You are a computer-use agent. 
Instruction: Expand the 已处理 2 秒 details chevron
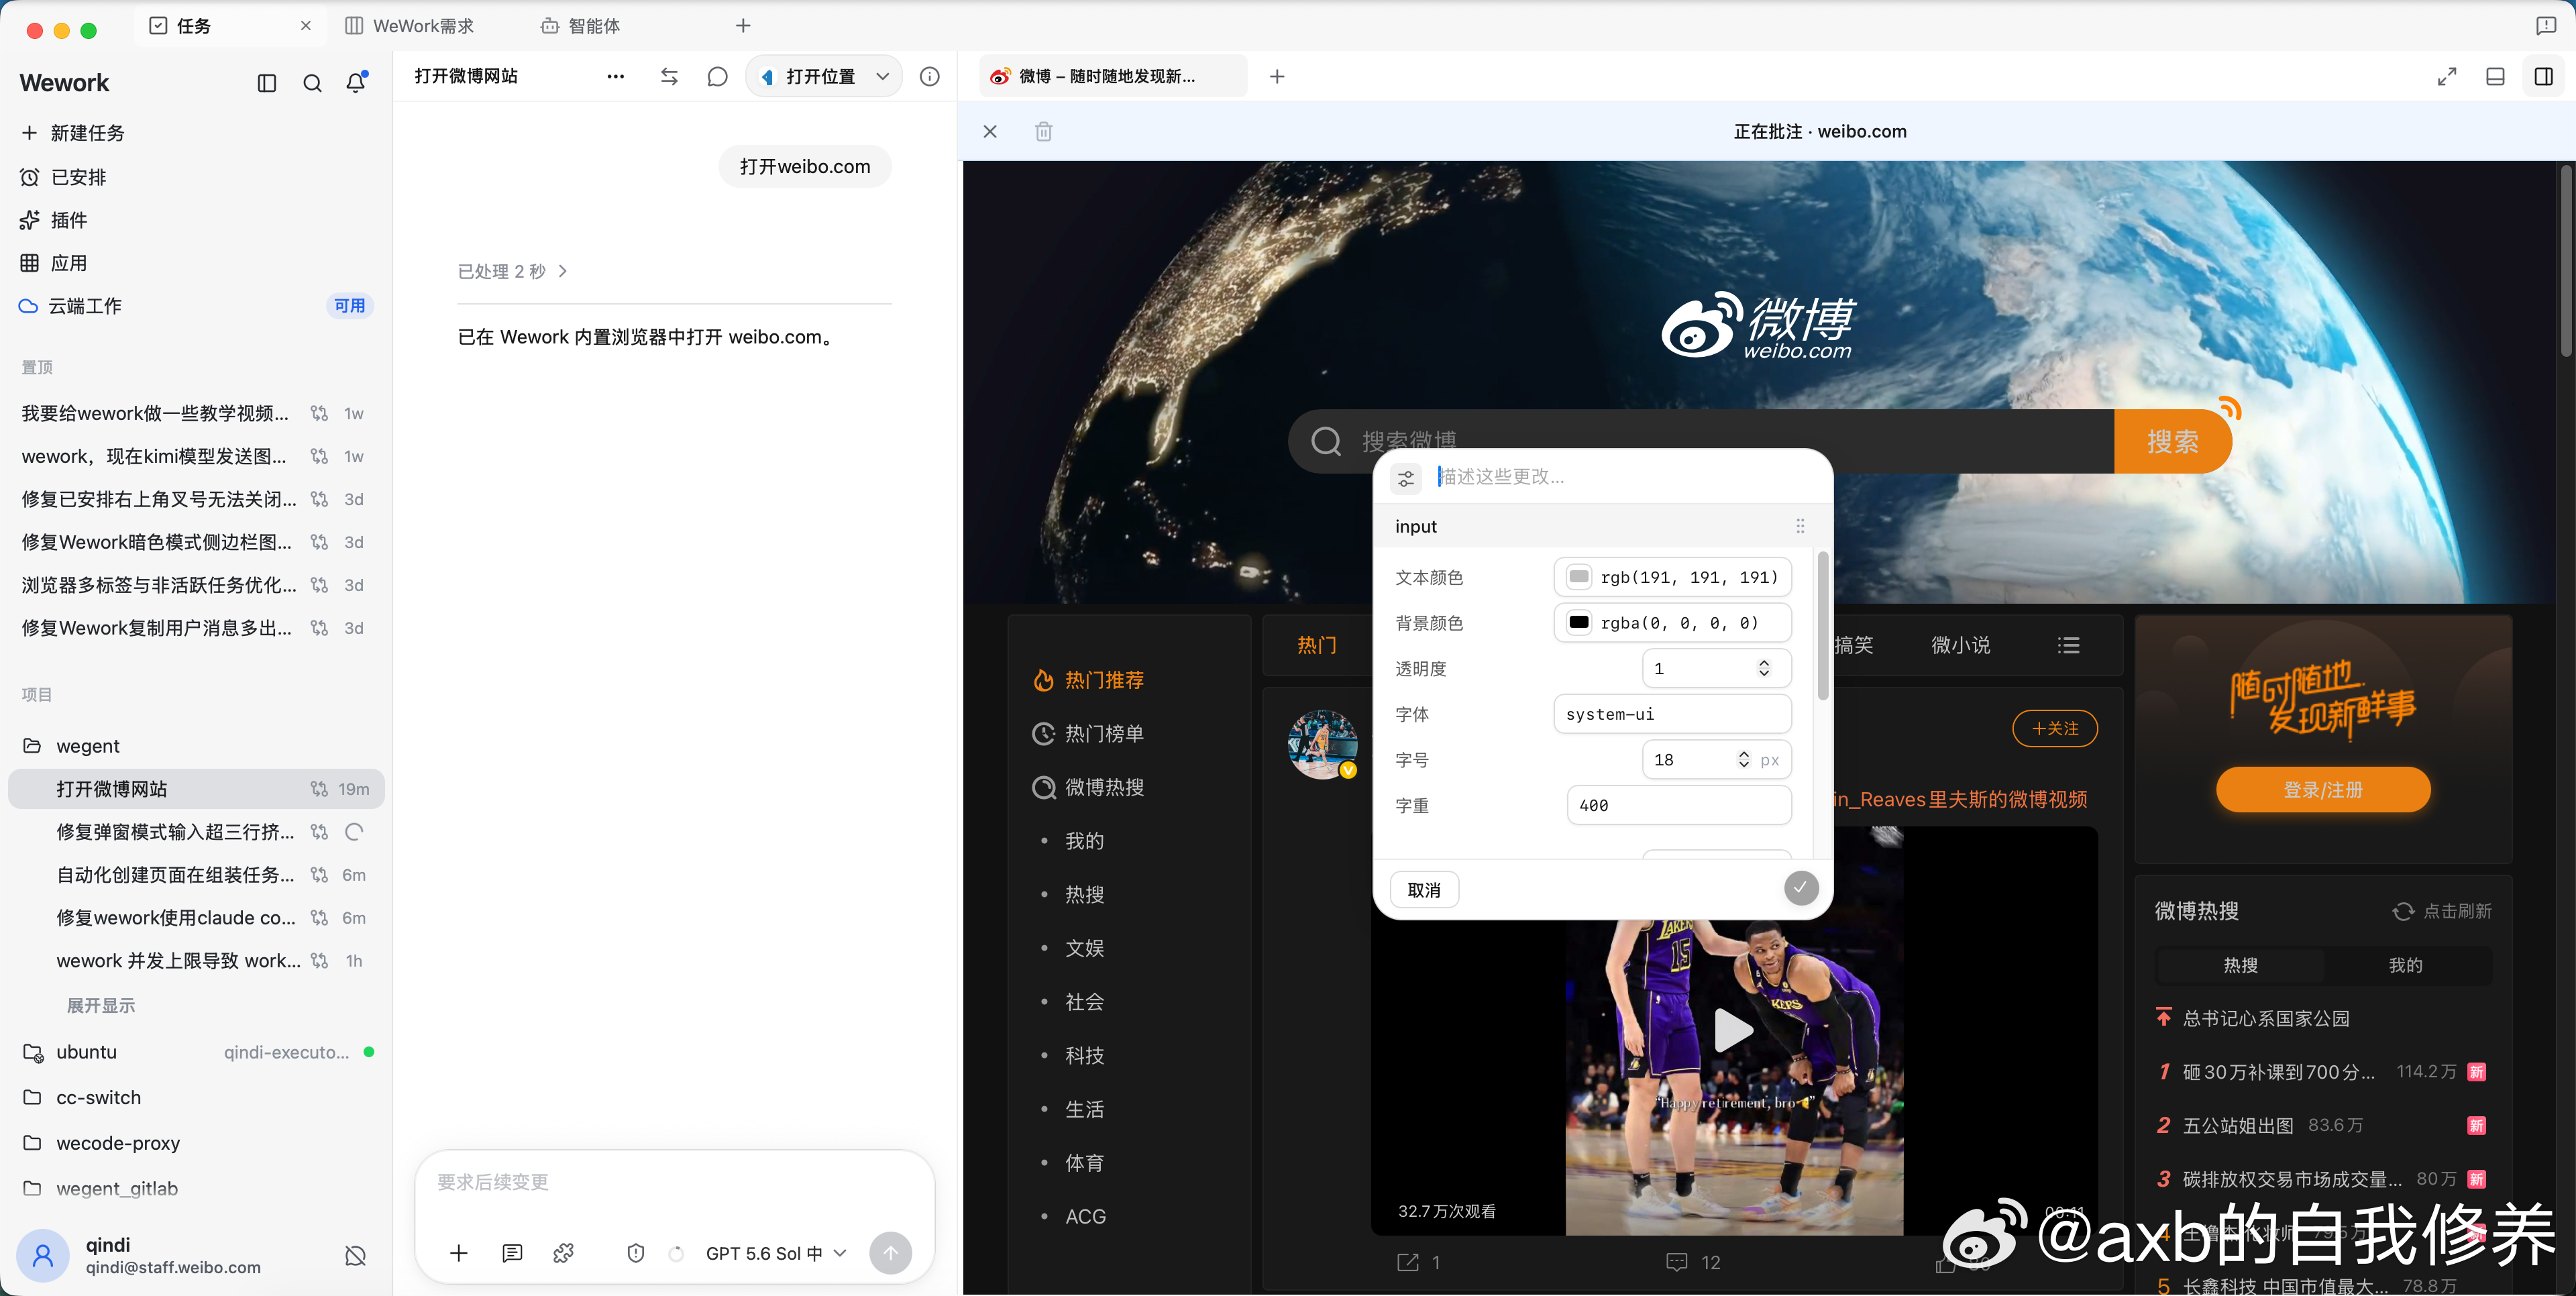click(563, 271)
